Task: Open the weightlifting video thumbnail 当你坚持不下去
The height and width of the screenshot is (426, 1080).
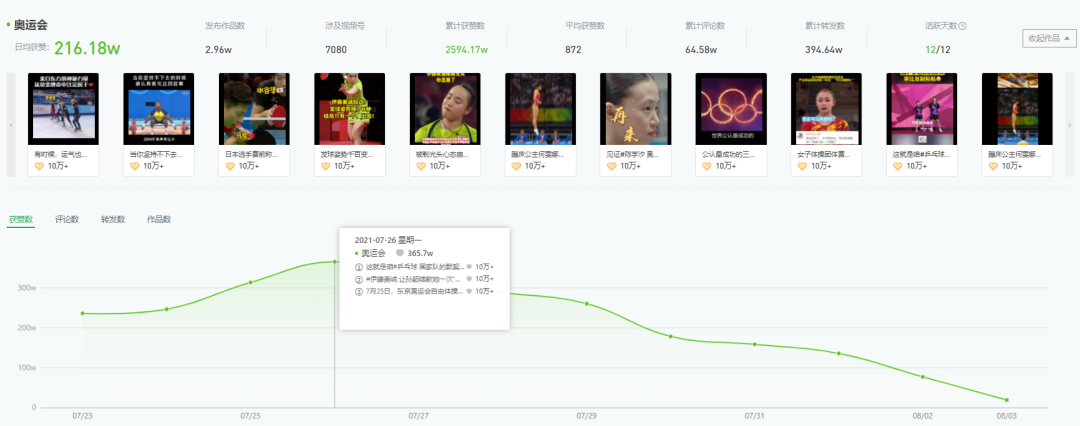Action: pos(158,109)
